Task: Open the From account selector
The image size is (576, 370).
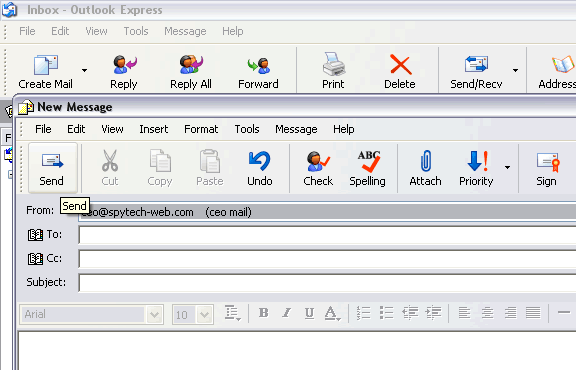Action: pos(327,212)
